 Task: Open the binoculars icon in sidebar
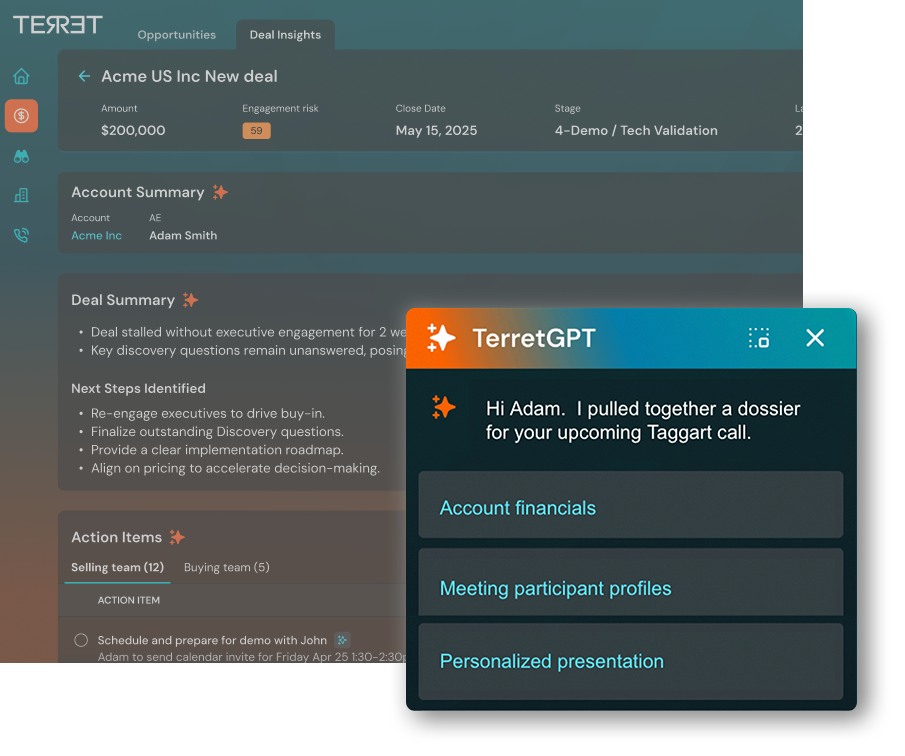pyautogui.click(x=21, y=156)
